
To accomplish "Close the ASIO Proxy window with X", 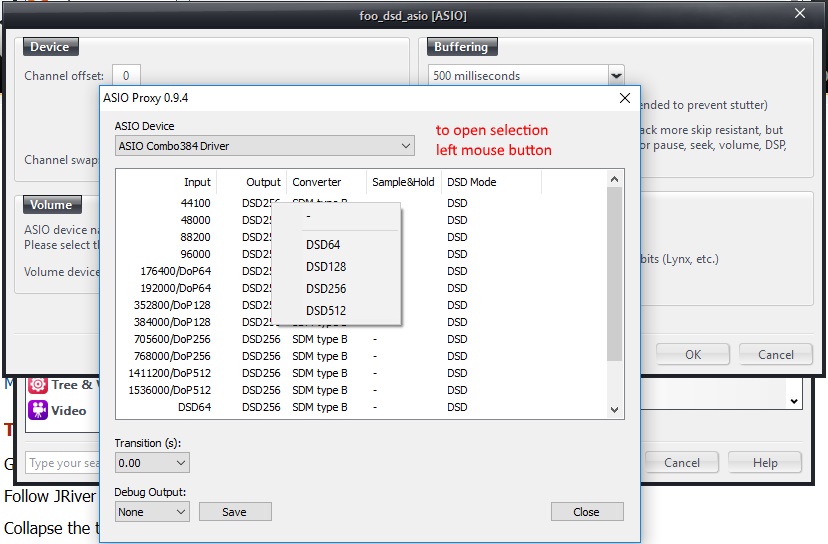I will pos(625,98).
